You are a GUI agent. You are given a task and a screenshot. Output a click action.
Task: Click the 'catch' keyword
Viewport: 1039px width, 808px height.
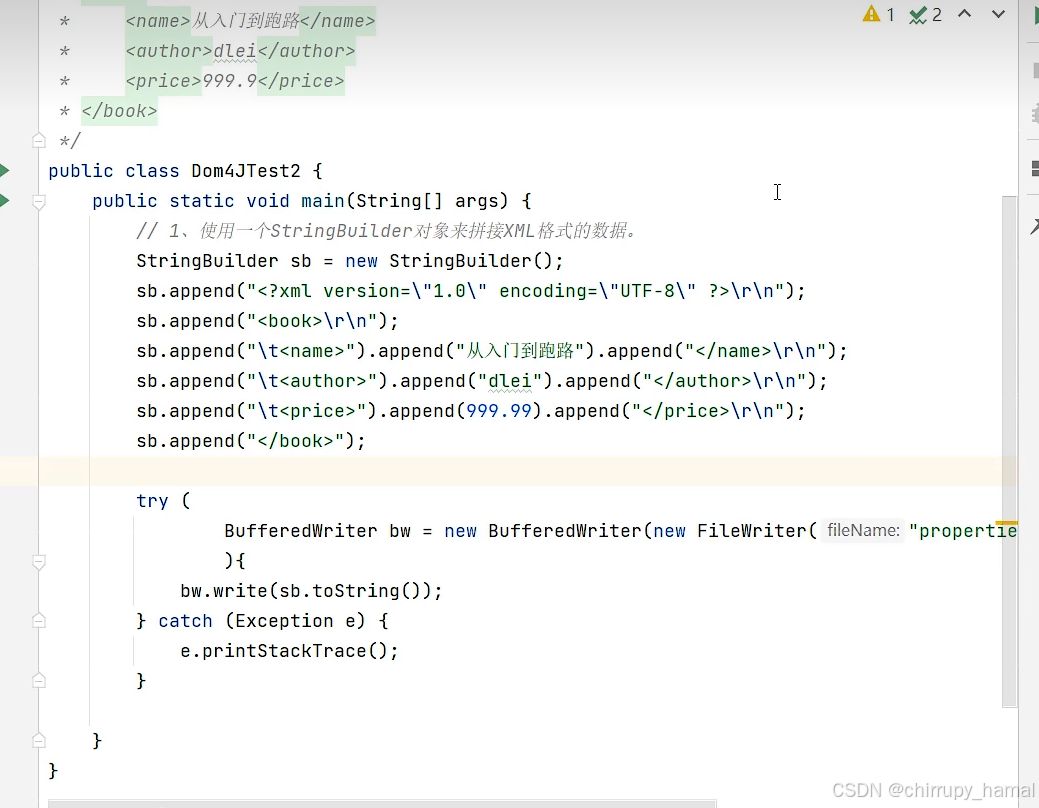click(x=186, y=621)
